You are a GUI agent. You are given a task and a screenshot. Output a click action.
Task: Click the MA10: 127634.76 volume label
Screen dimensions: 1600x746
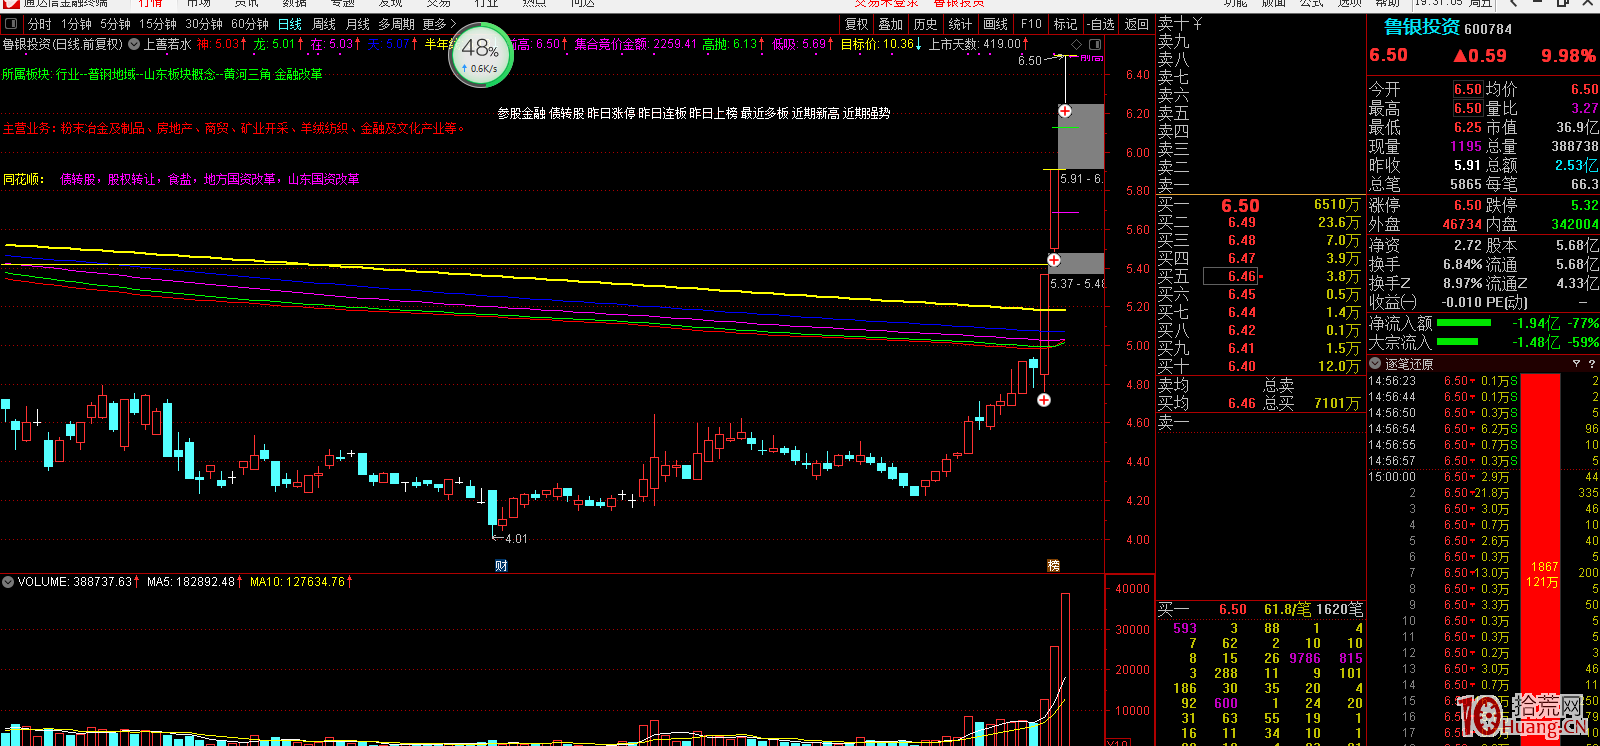pyautogui.click(x=301, y=581)
